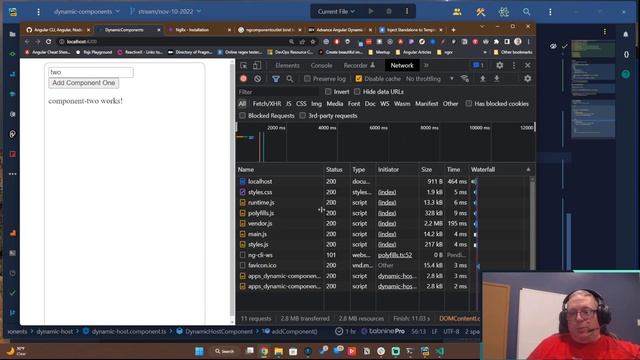
Task: Reload the browser page
Action: (x=49, y=42)
